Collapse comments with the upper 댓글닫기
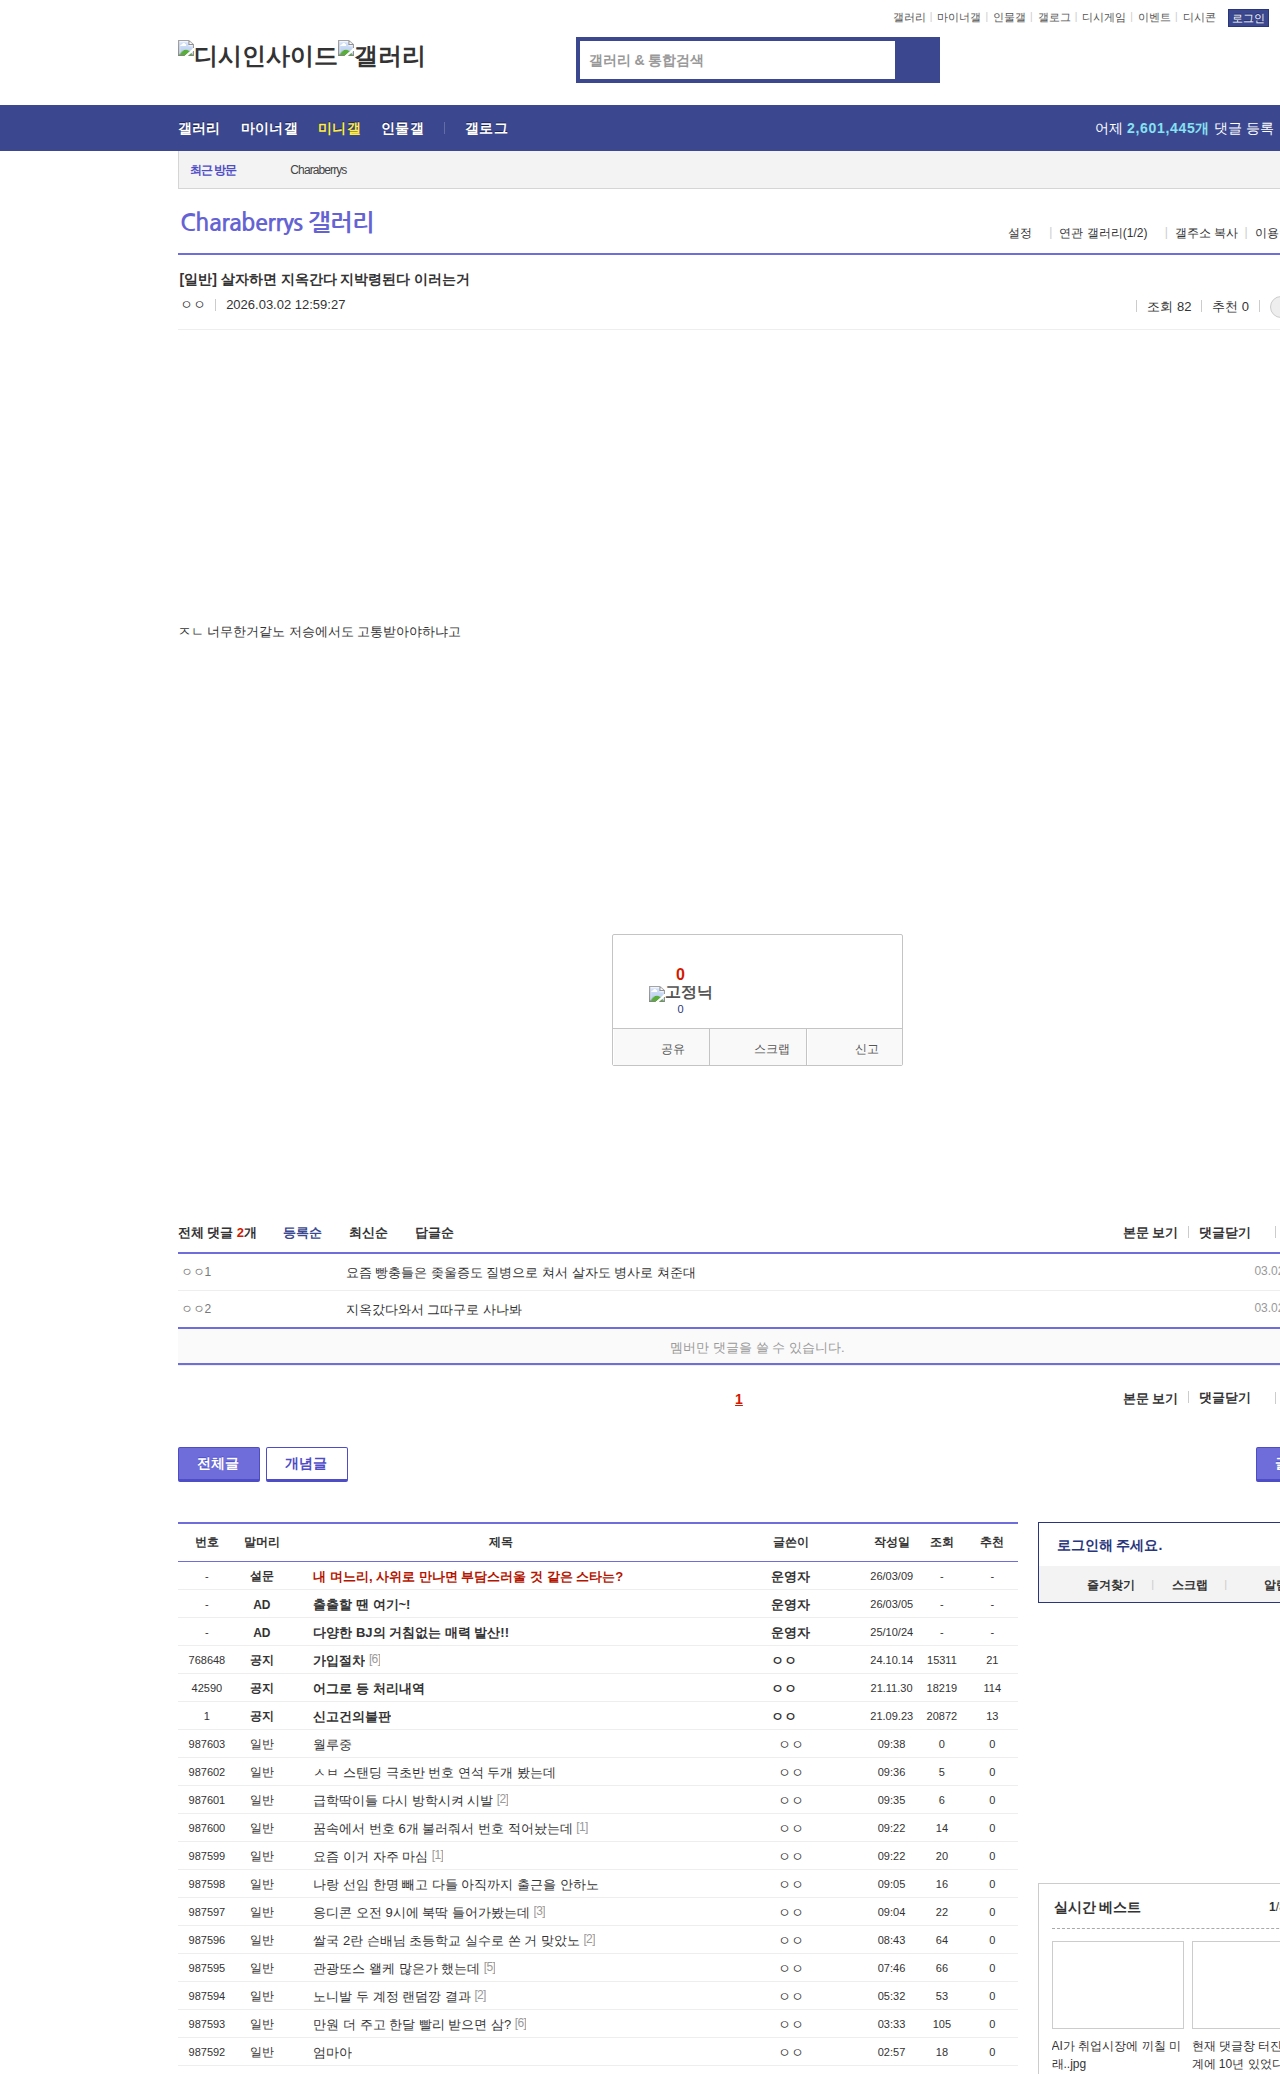1280x2074 pixels. pyautogui.click(x=1224, y=1233)
